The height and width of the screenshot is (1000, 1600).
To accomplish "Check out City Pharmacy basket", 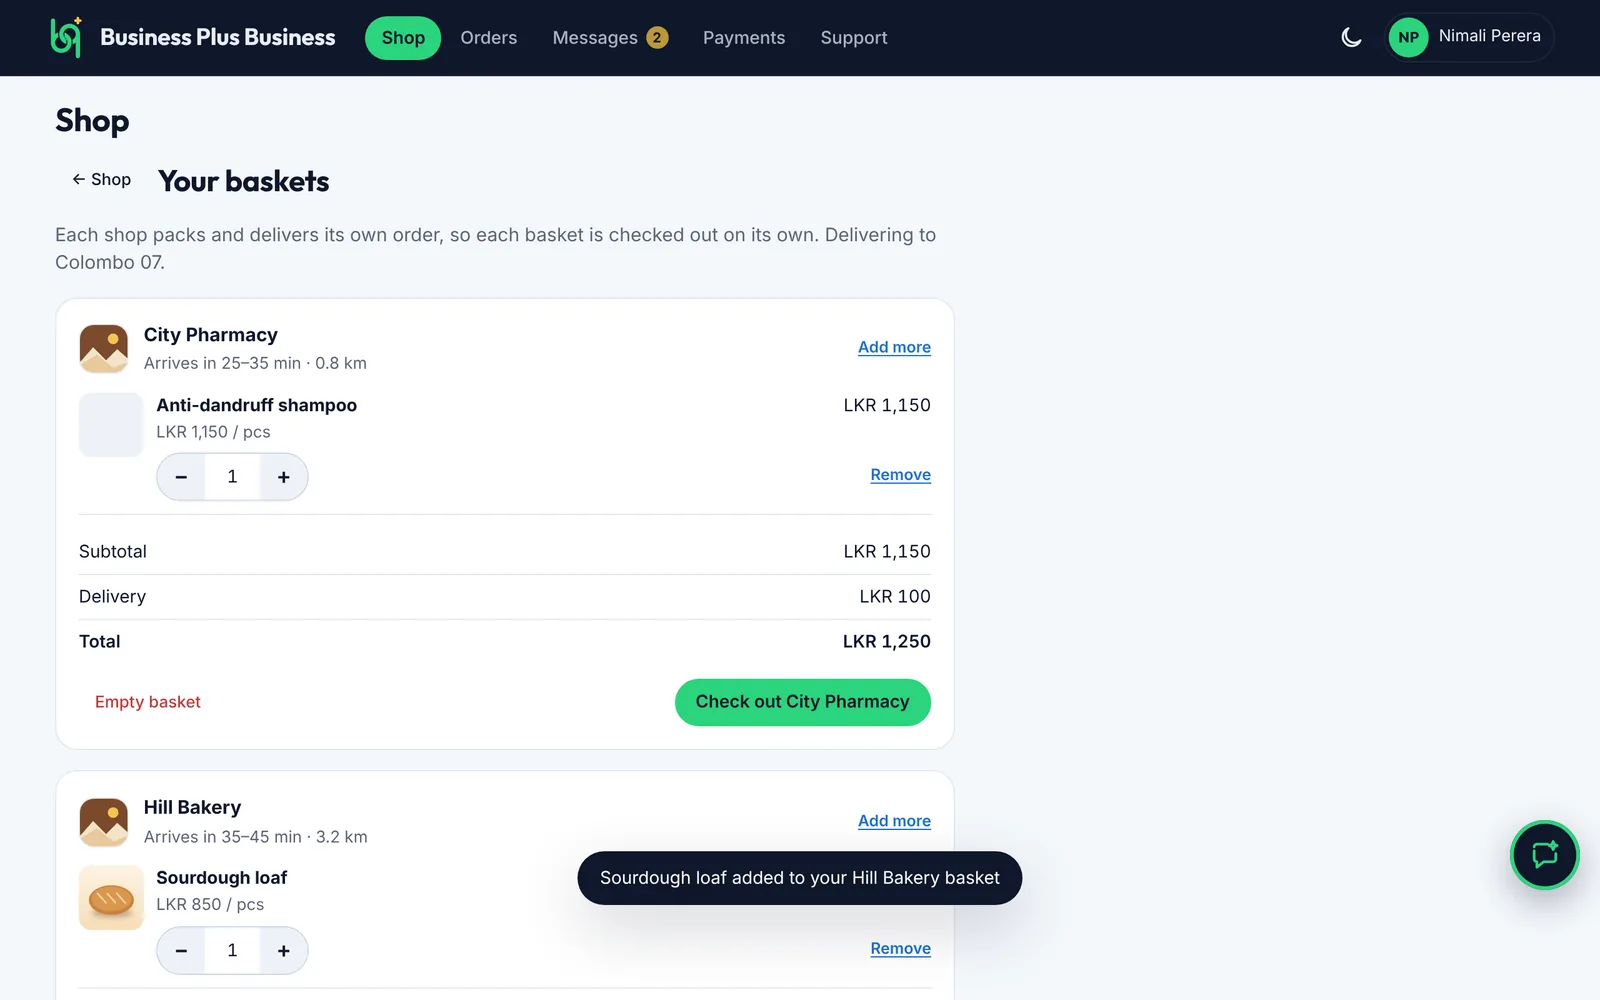I will point(803,702).
